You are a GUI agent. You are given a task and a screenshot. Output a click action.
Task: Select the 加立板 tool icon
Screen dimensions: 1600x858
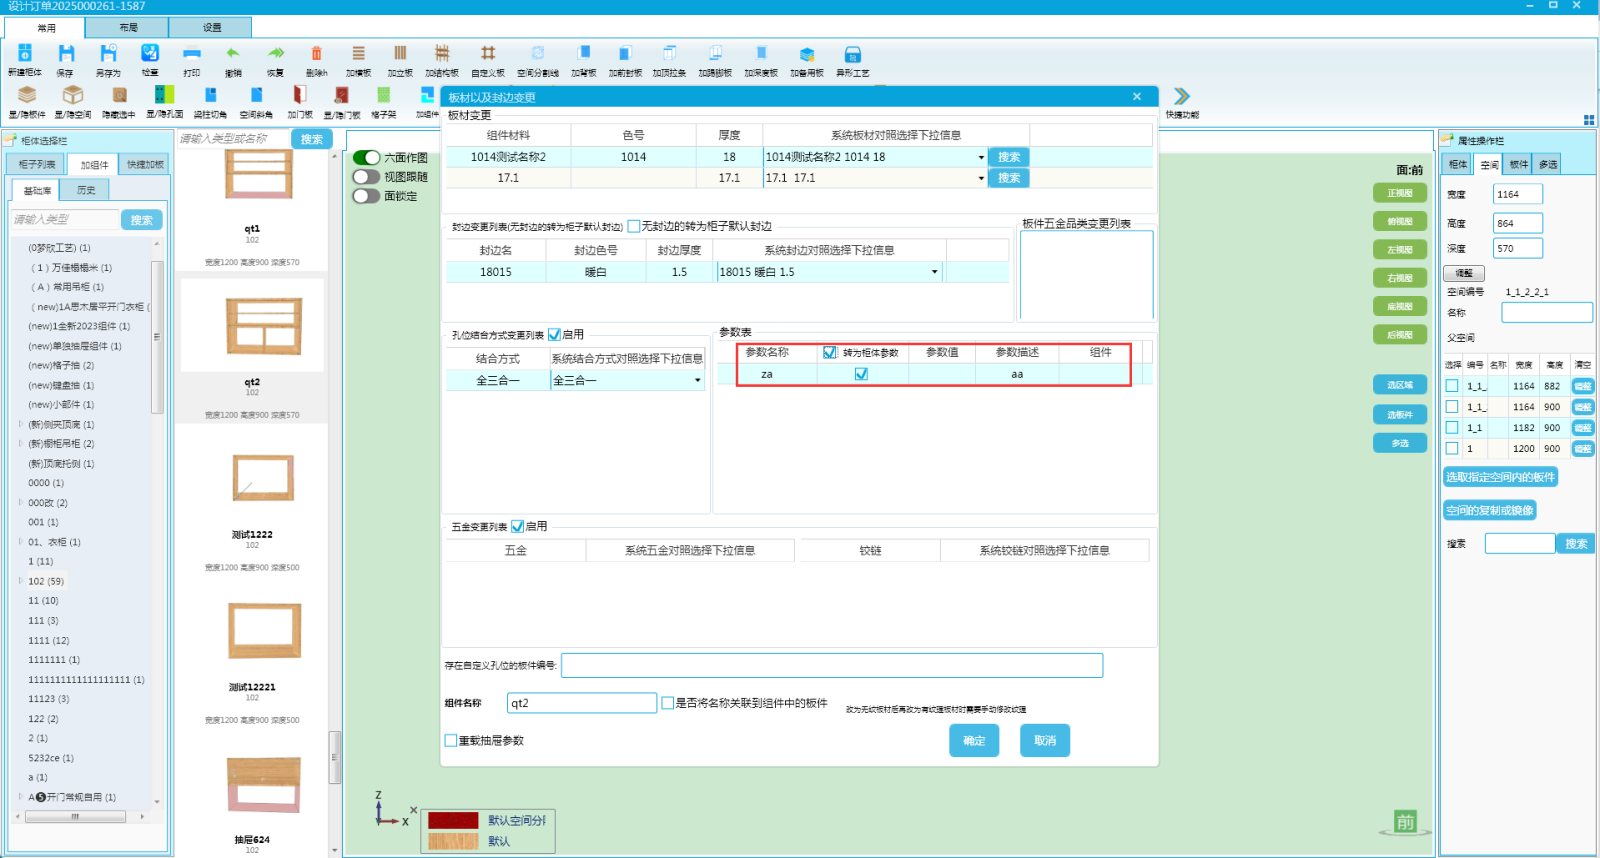400,55
